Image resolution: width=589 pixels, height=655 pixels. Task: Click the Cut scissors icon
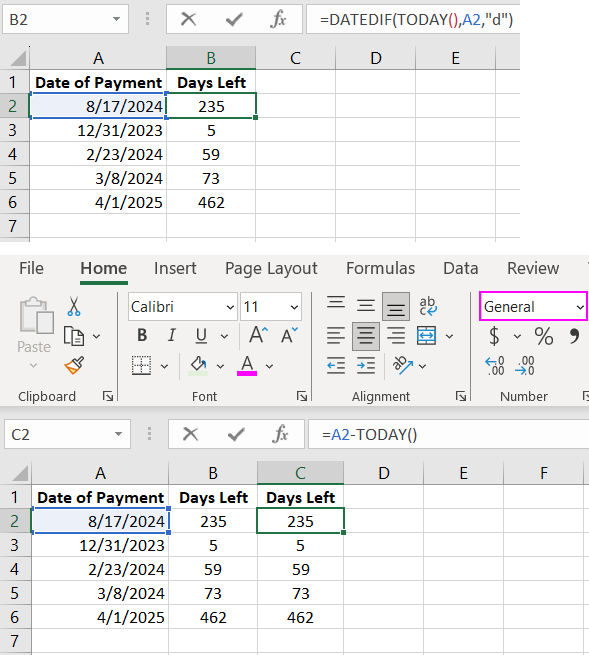click(74, 306)
